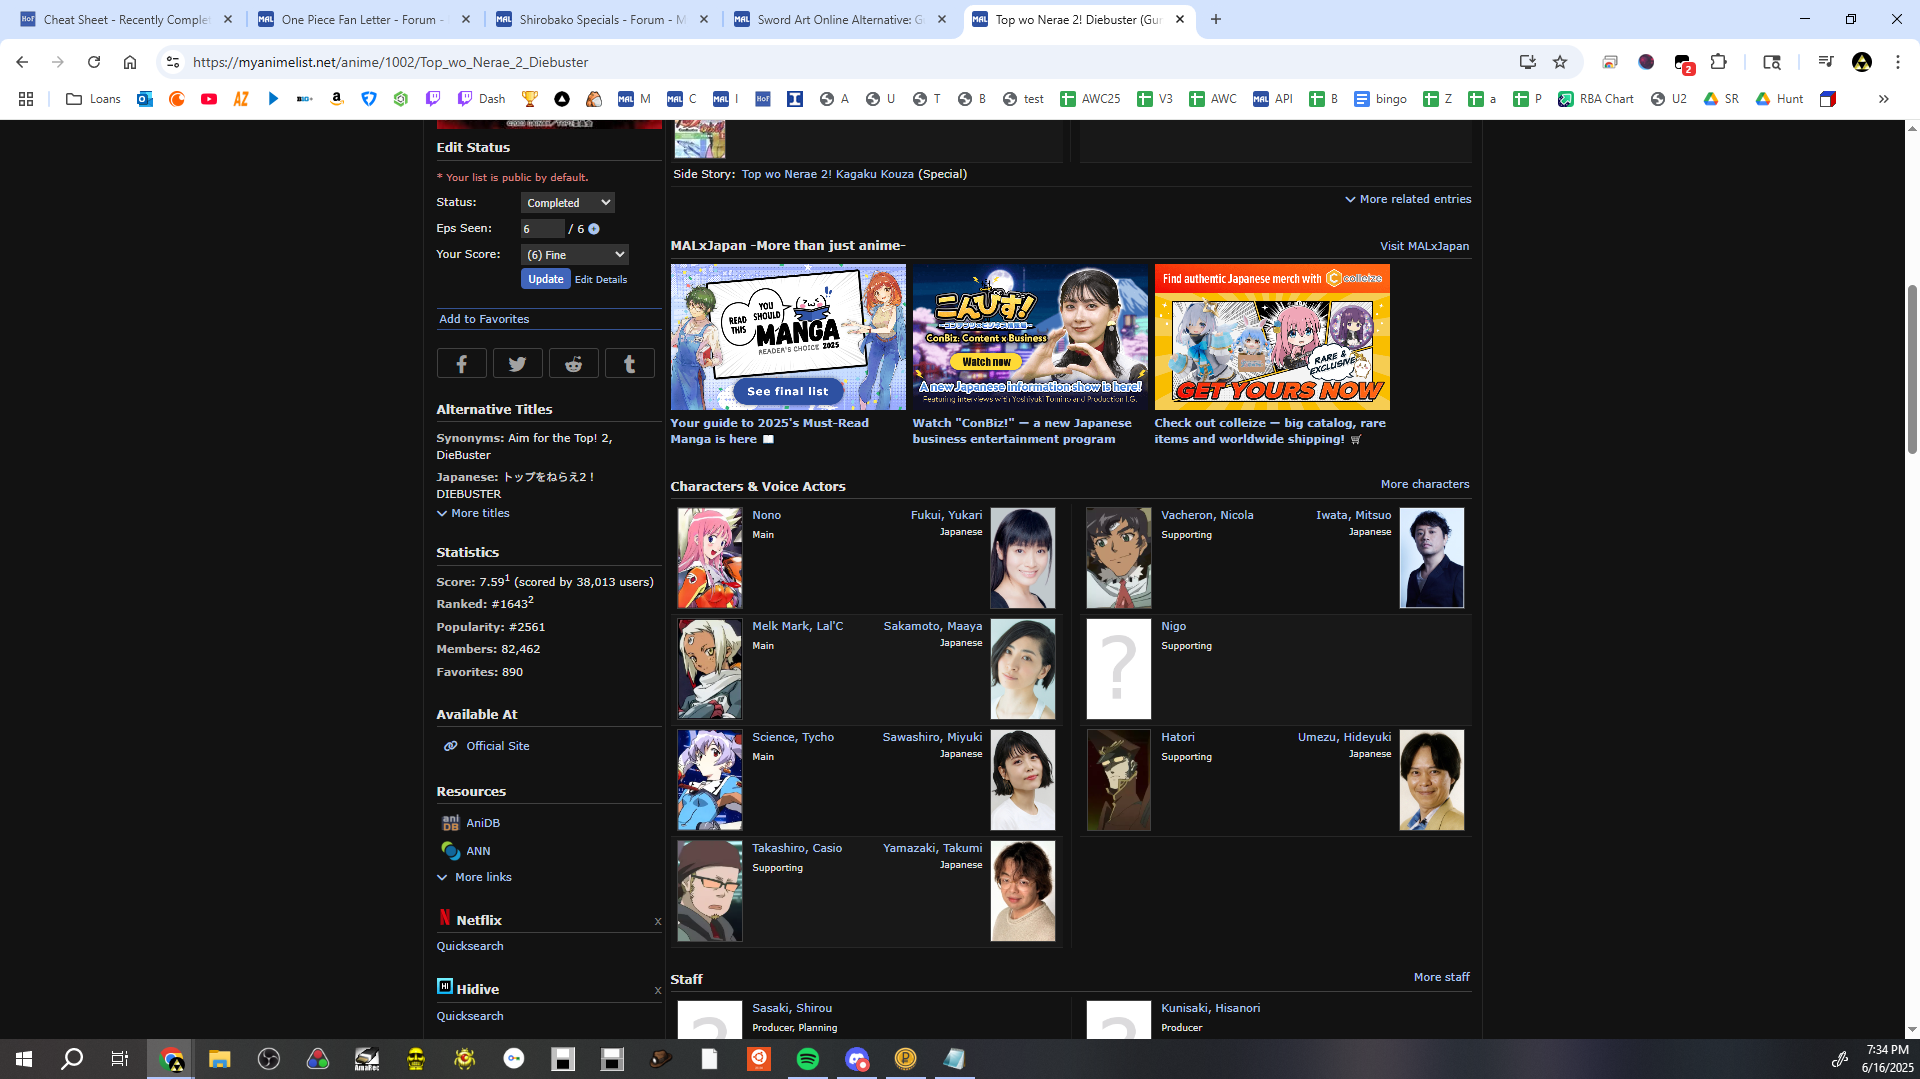Share page on Facebook icon
The width and height of the screenshot is (1920, 1079).
coord(461,364)
